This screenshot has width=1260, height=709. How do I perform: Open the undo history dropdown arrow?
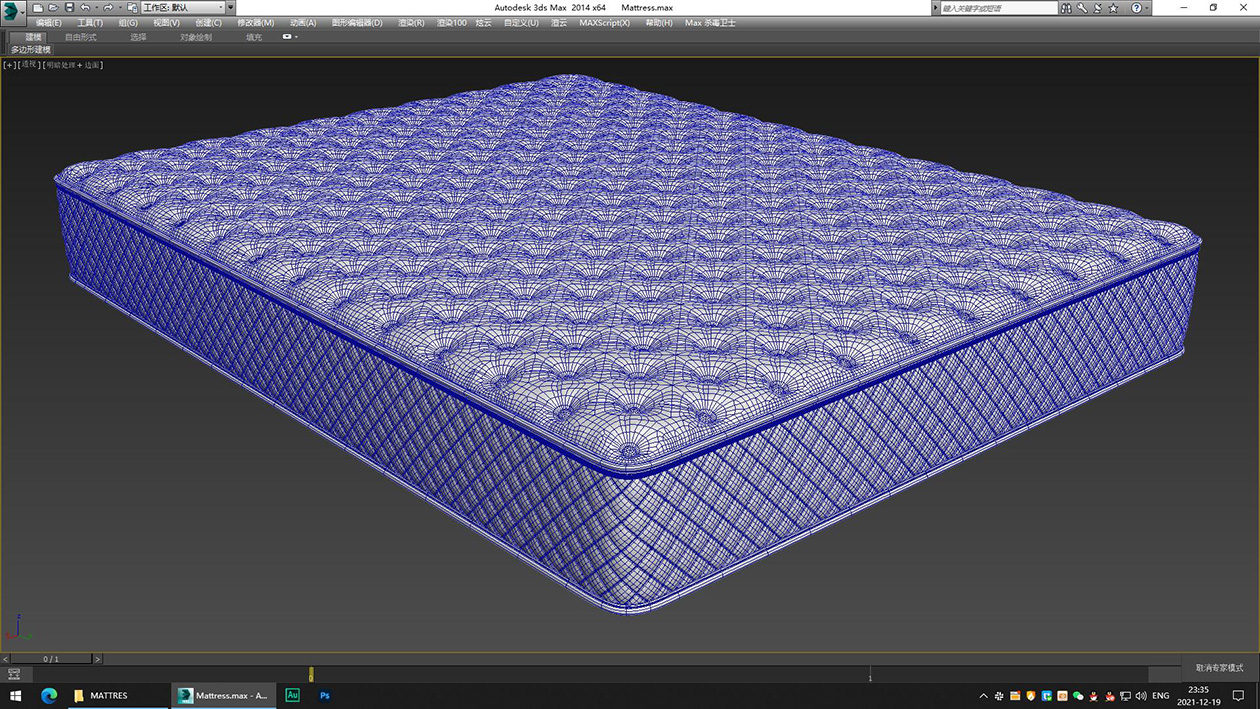click(x=95, y=8)
